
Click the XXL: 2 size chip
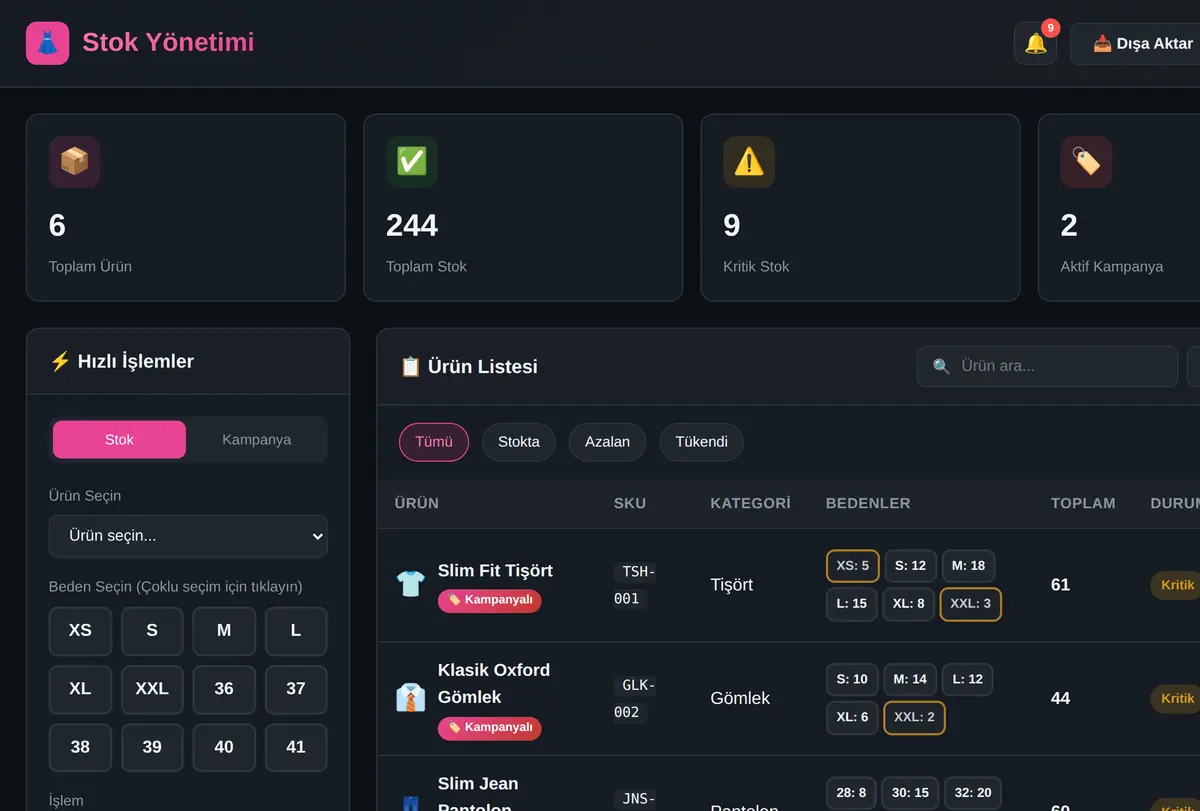click(x=915, y=718)
